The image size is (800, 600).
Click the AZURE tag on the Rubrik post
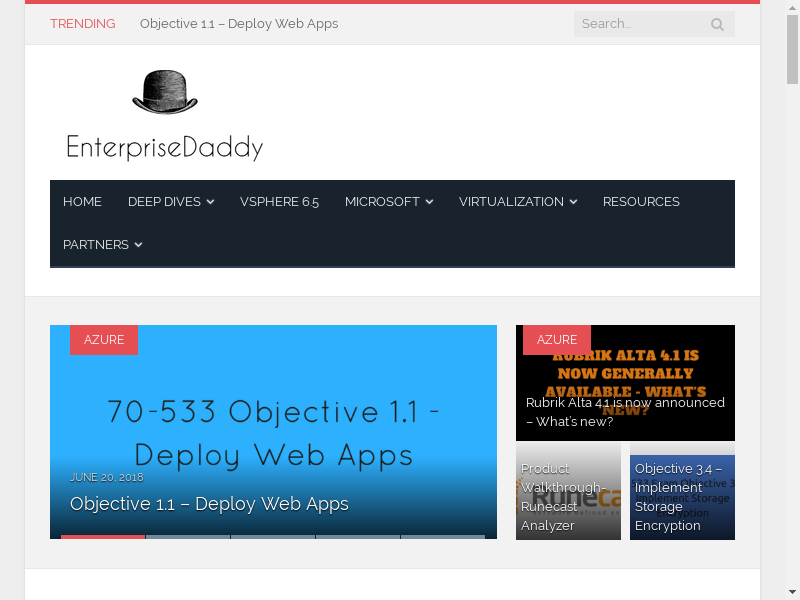tap(557, 340)
